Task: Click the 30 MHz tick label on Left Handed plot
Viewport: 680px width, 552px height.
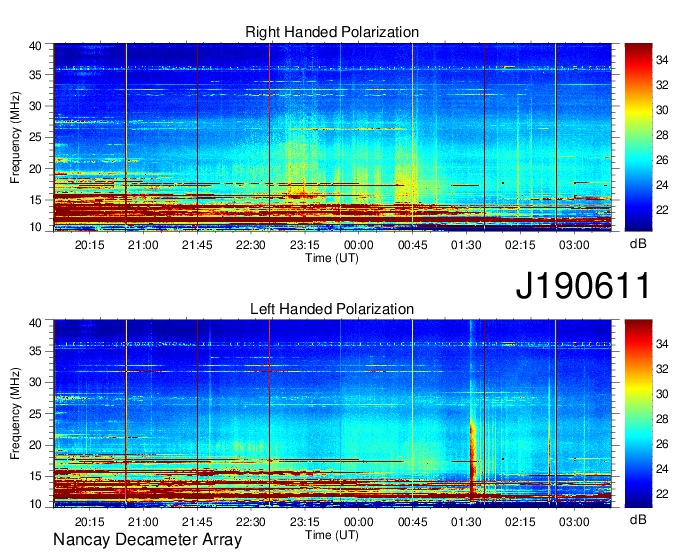Action: [35, 382]
